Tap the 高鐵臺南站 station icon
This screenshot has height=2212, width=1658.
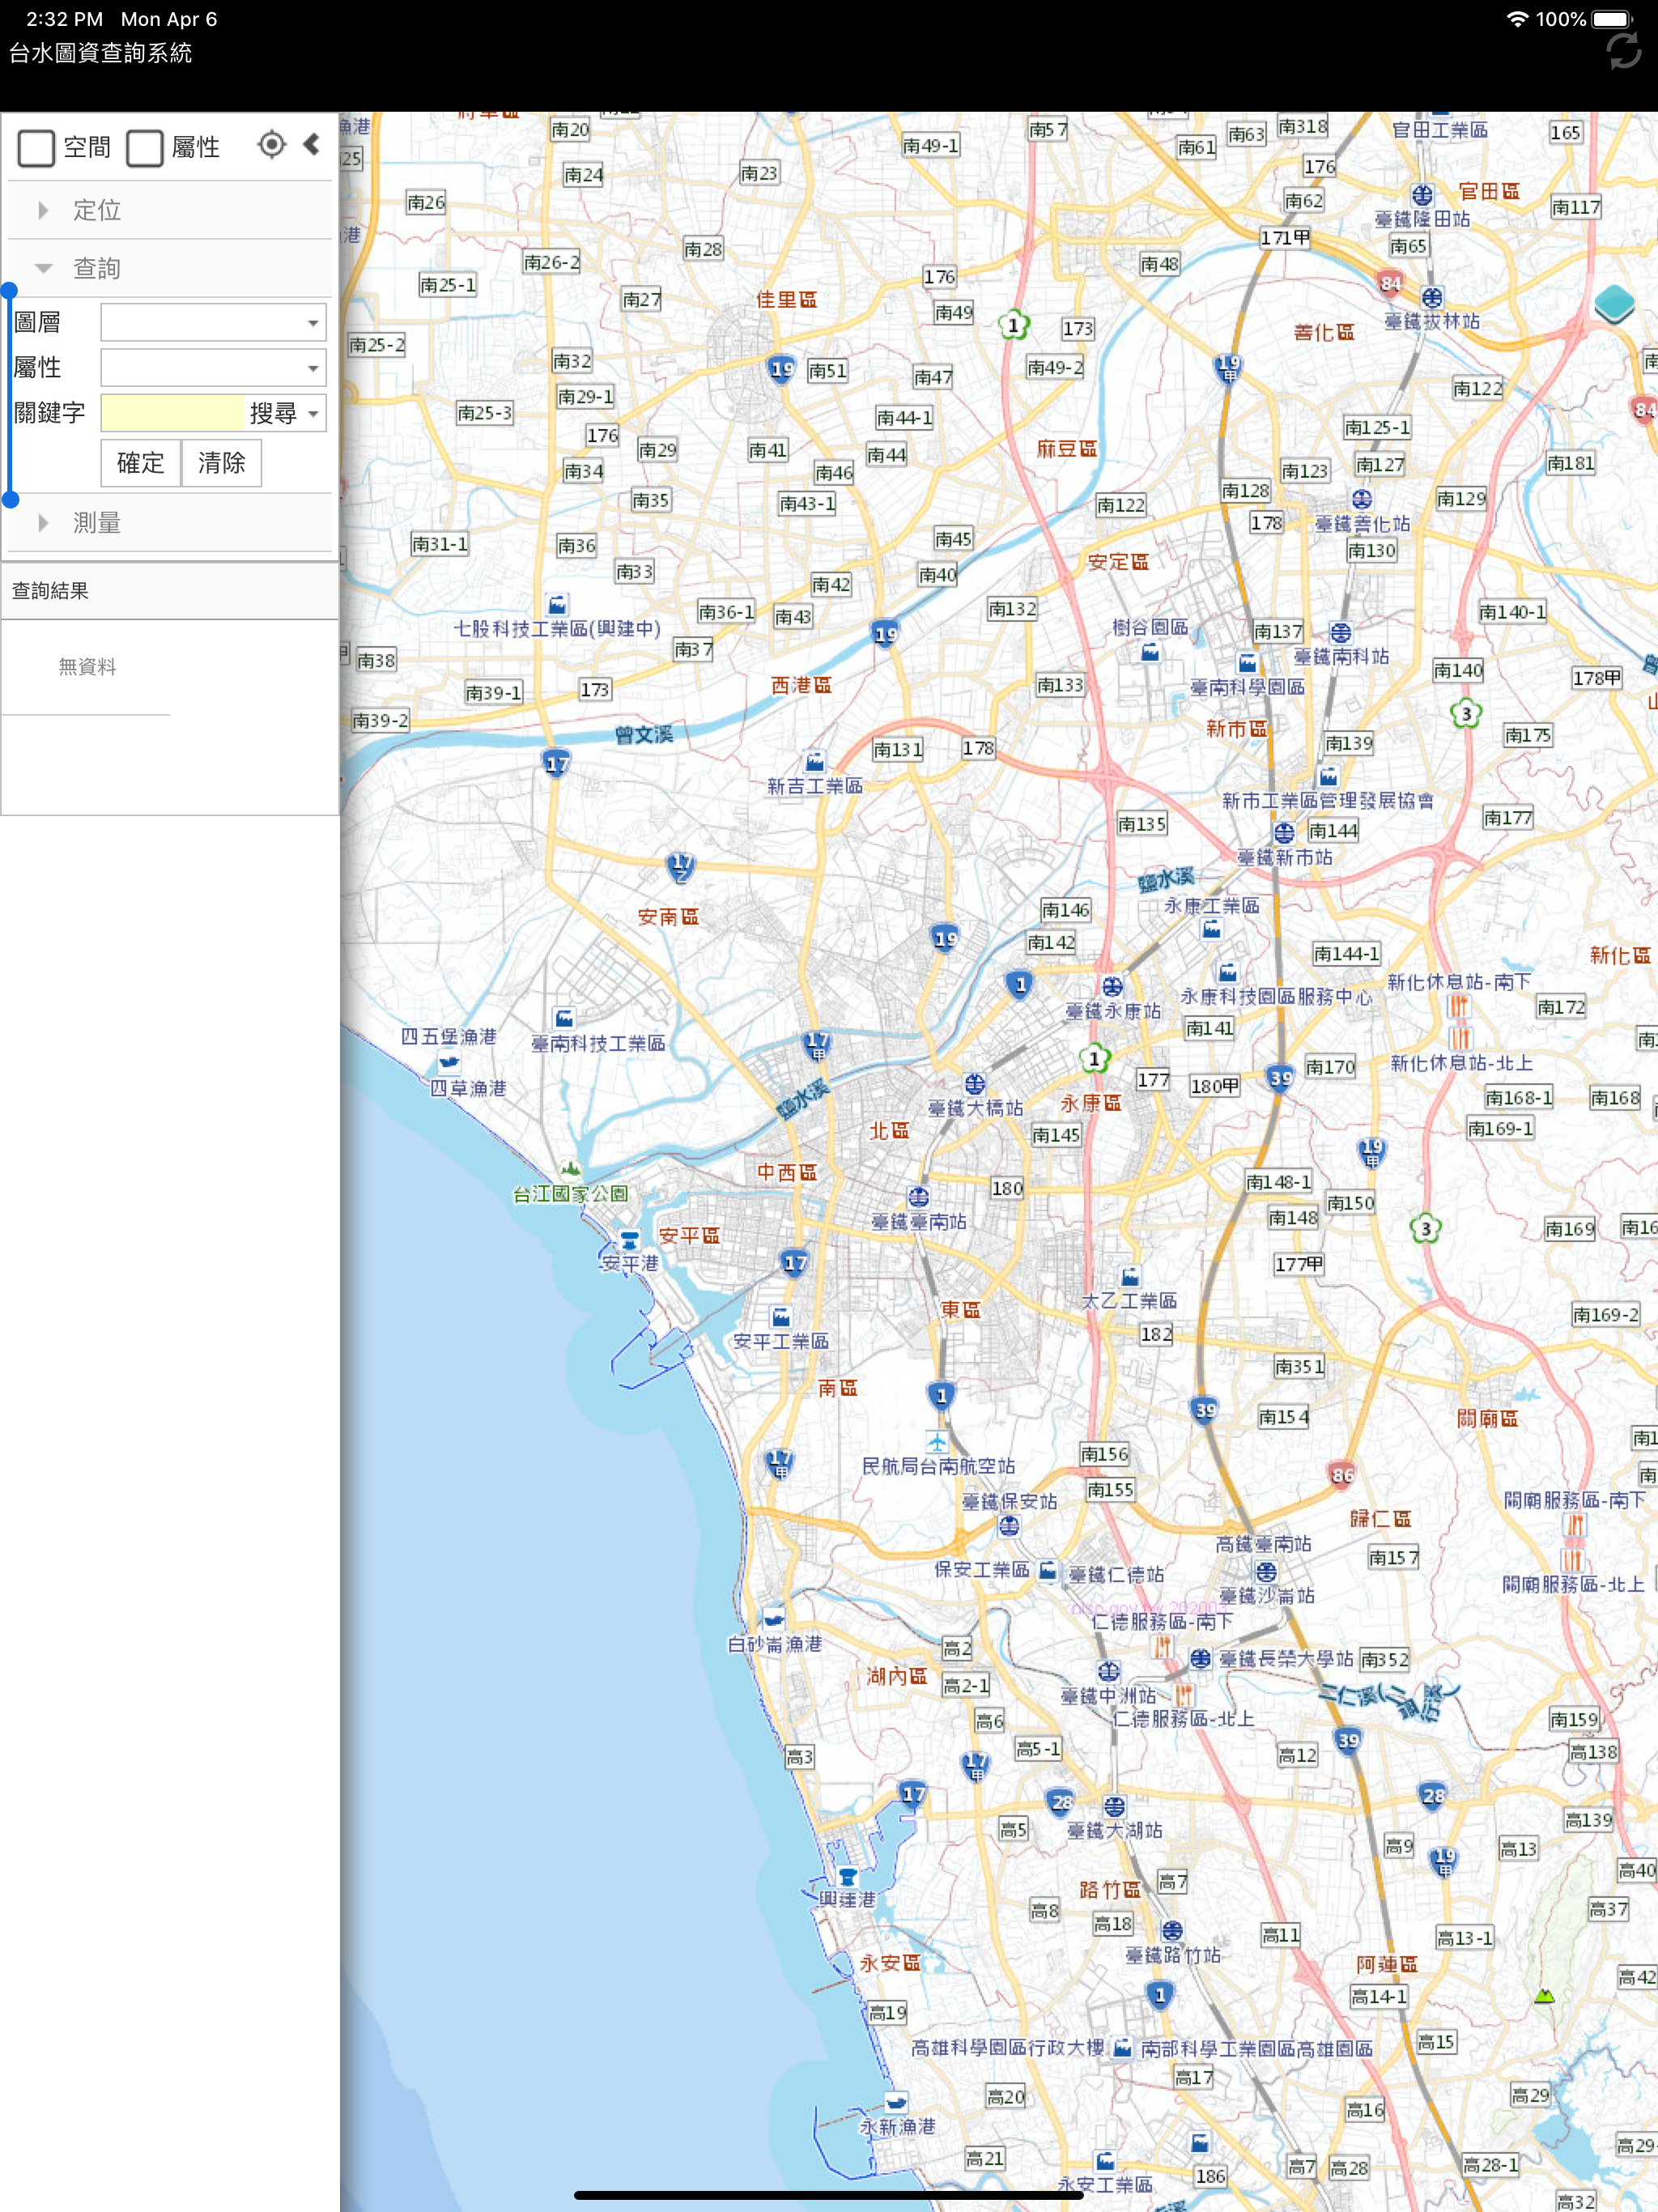click(x=1266, y=1571)
